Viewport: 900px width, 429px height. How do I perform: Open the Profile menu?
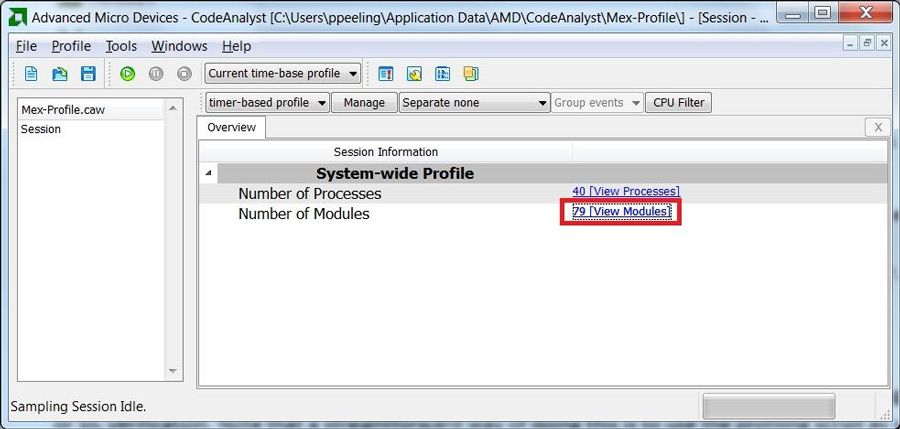point(71,46)
